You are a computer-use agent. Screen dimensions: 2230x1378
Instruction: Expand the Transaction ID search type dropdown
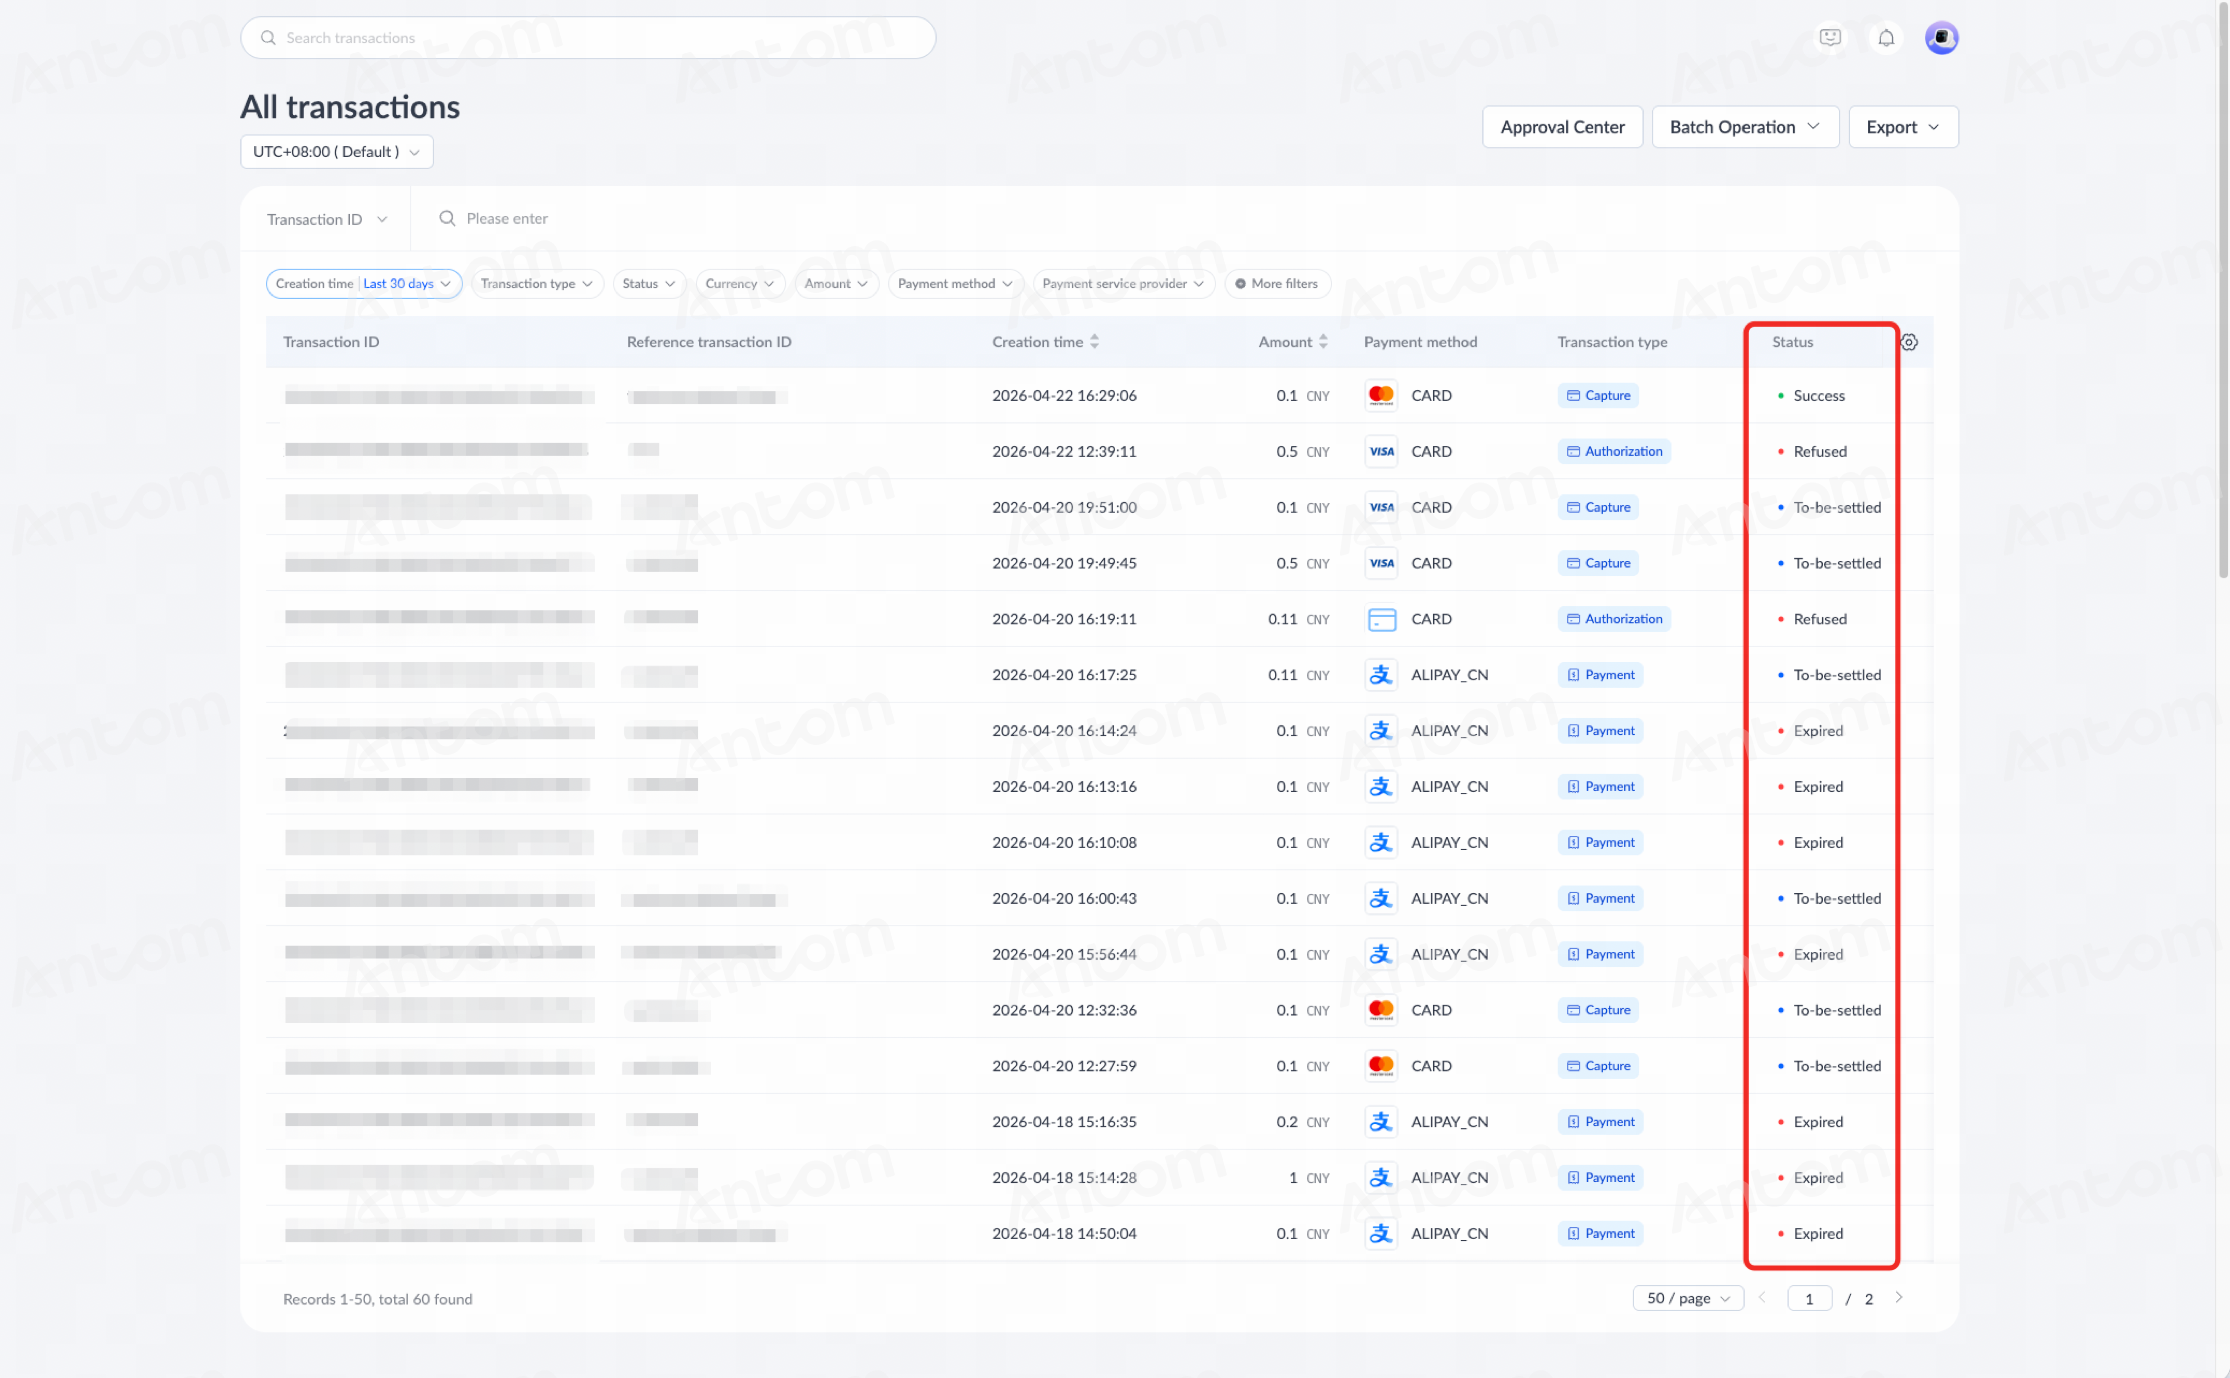point(326,219)
